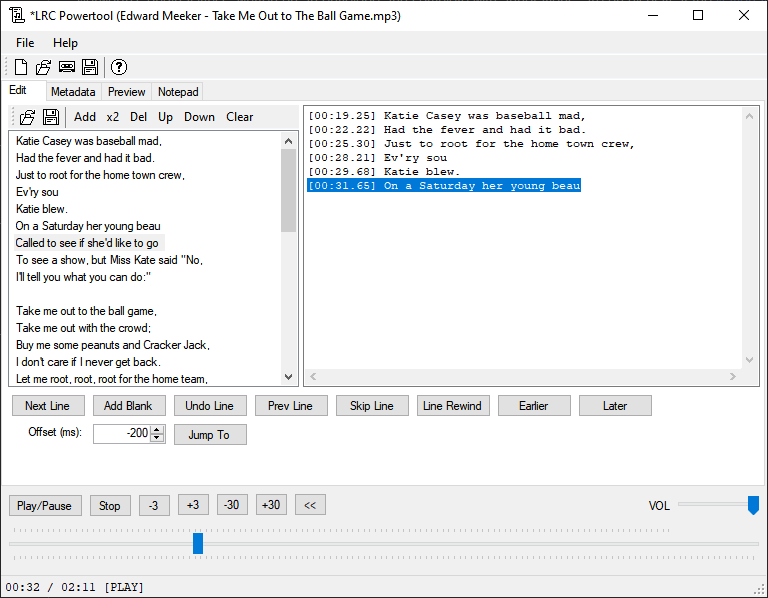Click lyrics list scrollbar up arrow

[288, 141]
